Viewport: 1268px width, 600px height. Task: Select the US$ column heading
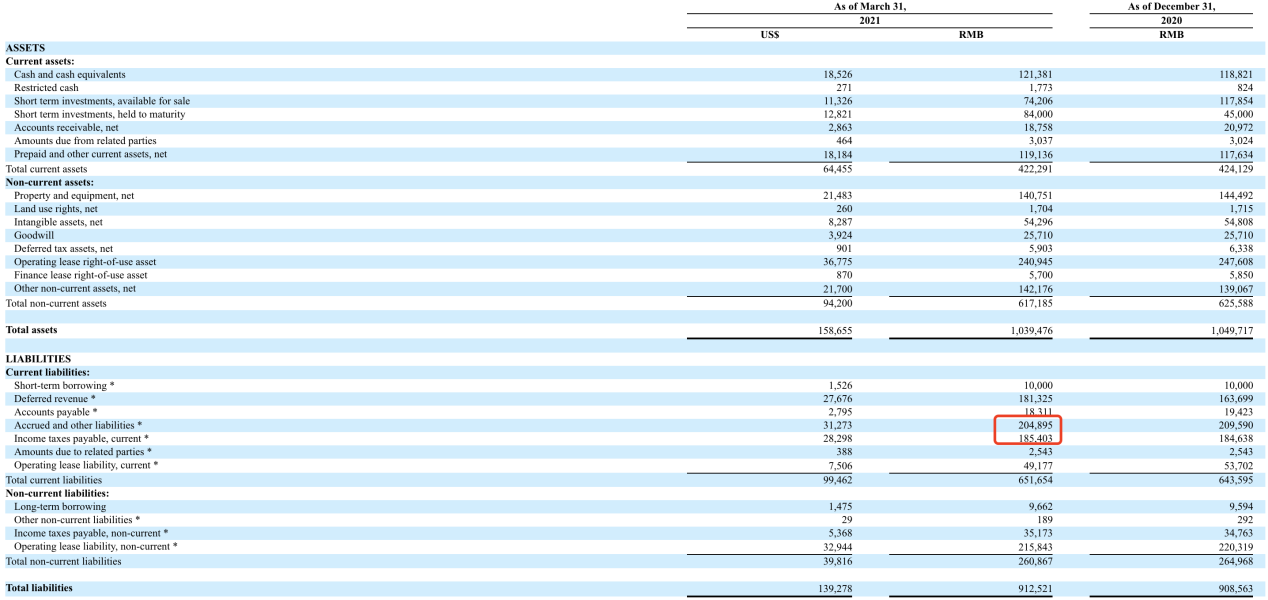click(770, 34)
